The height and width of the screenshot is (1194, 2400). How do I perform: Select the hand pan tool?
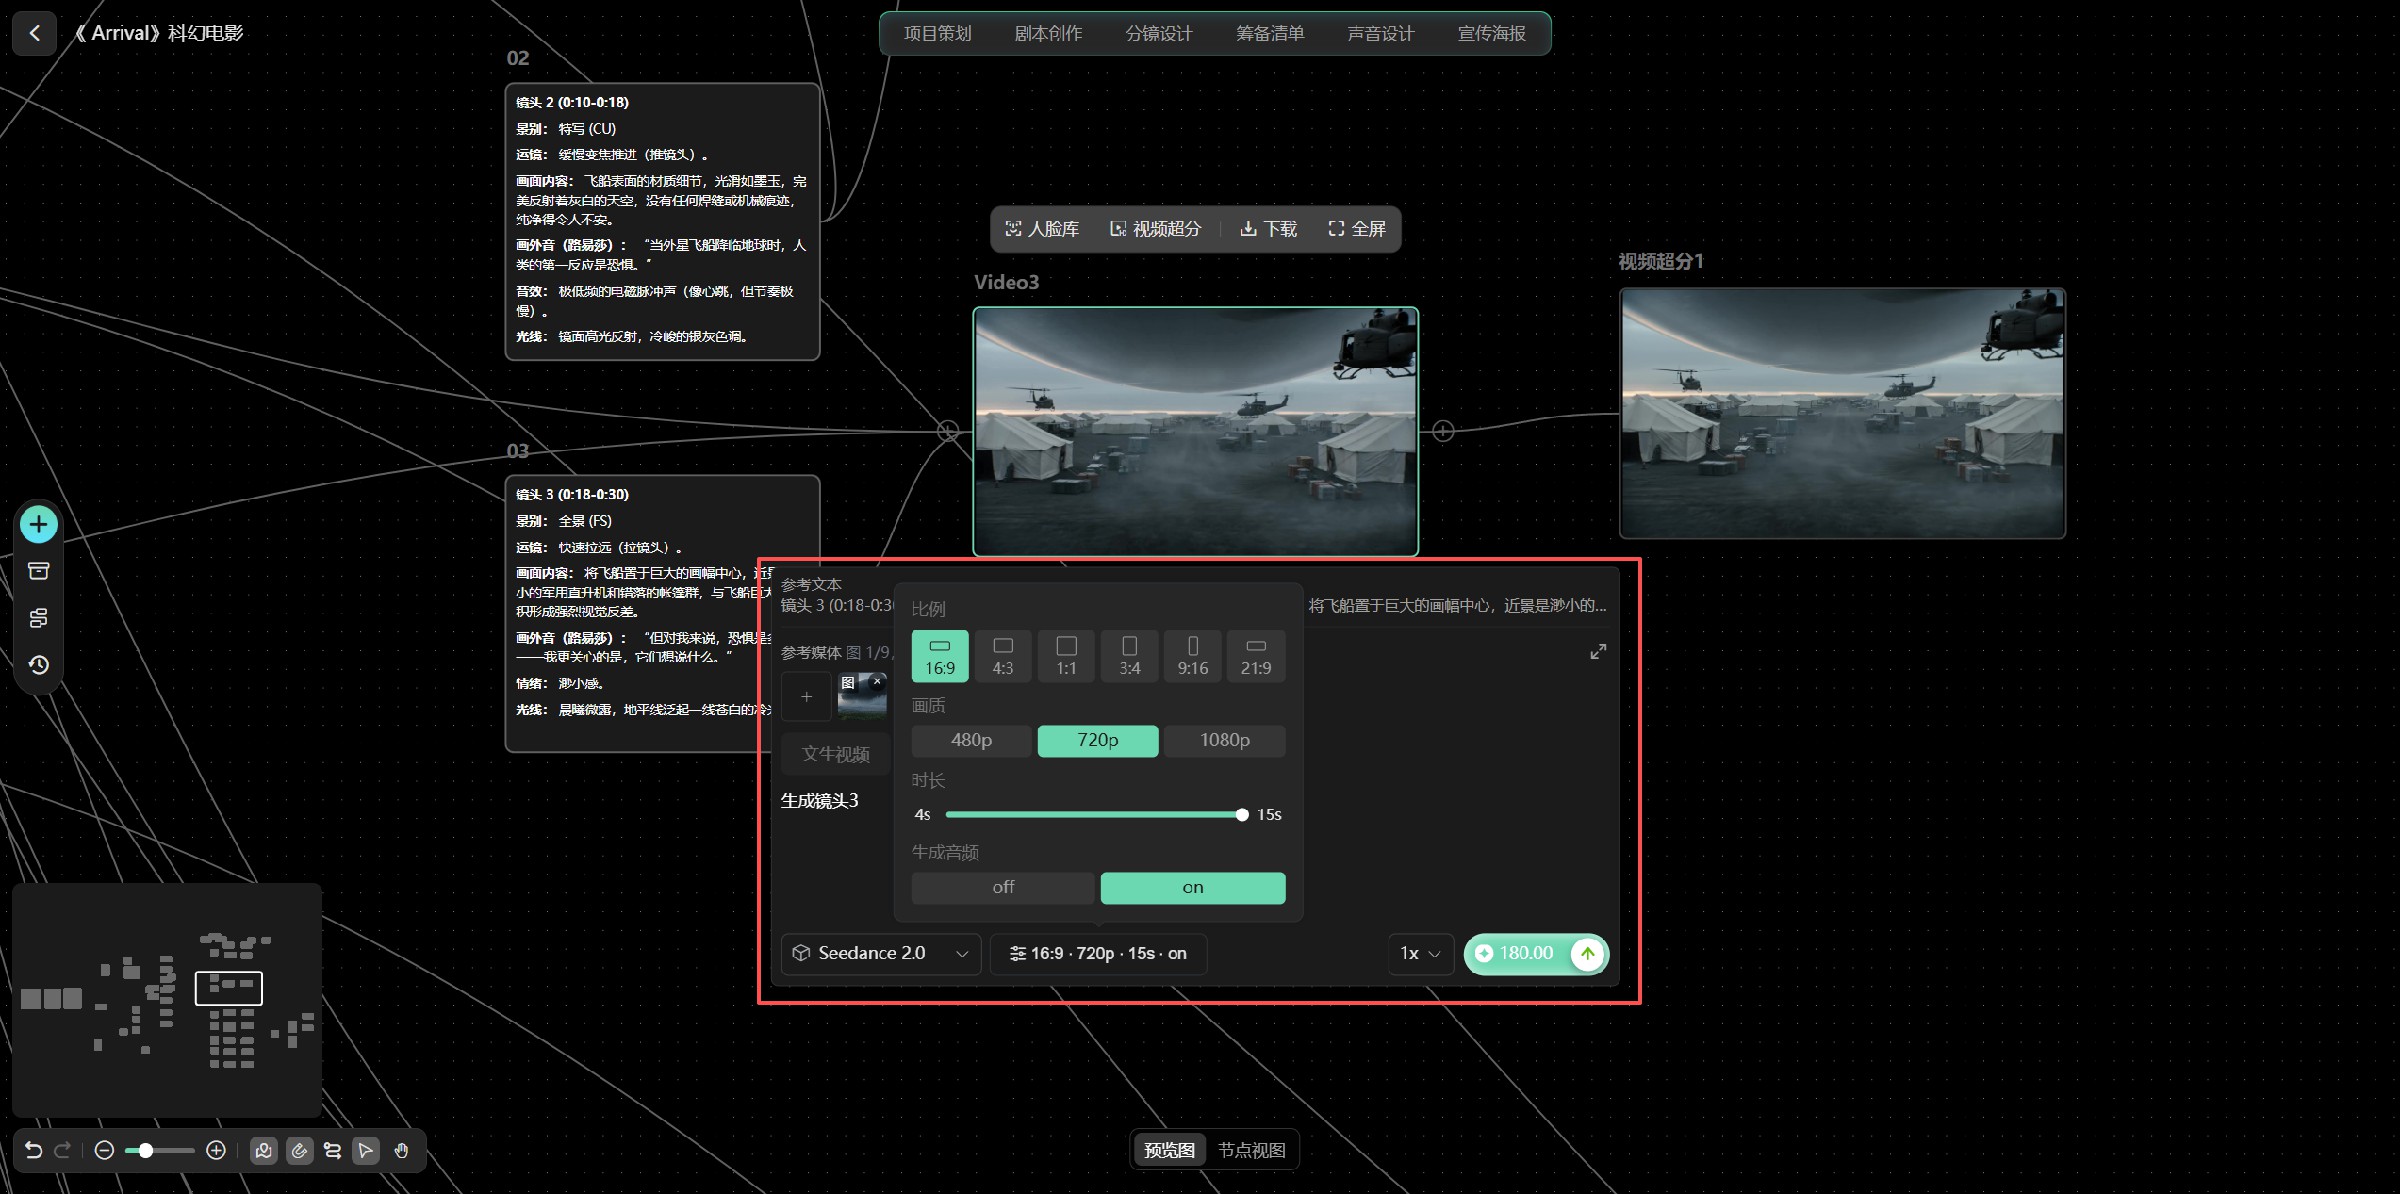[x=401, y=1151]
